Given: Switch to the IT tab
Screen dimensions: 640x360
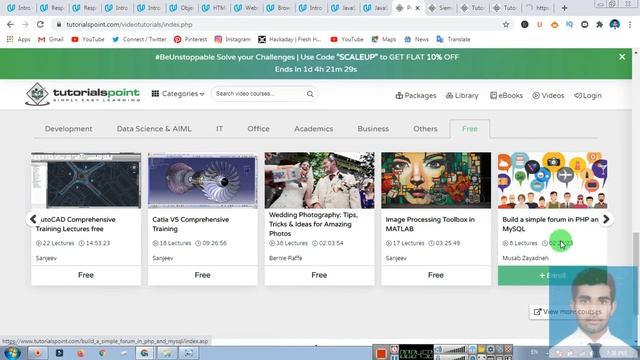Looking at the screenshot, I should pos(220,129).
